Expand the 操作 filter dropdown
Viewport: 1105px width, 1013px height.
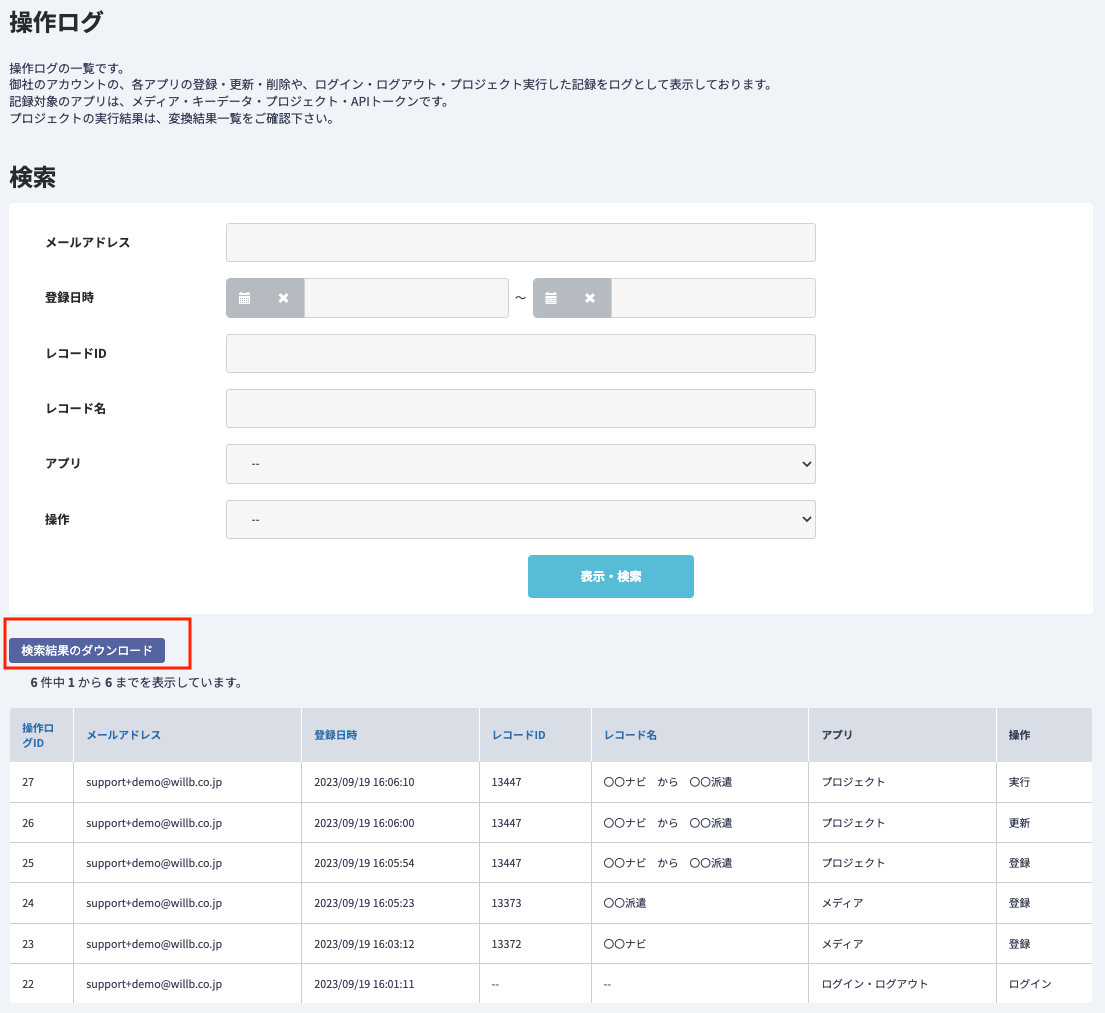[x=521, y=520]
